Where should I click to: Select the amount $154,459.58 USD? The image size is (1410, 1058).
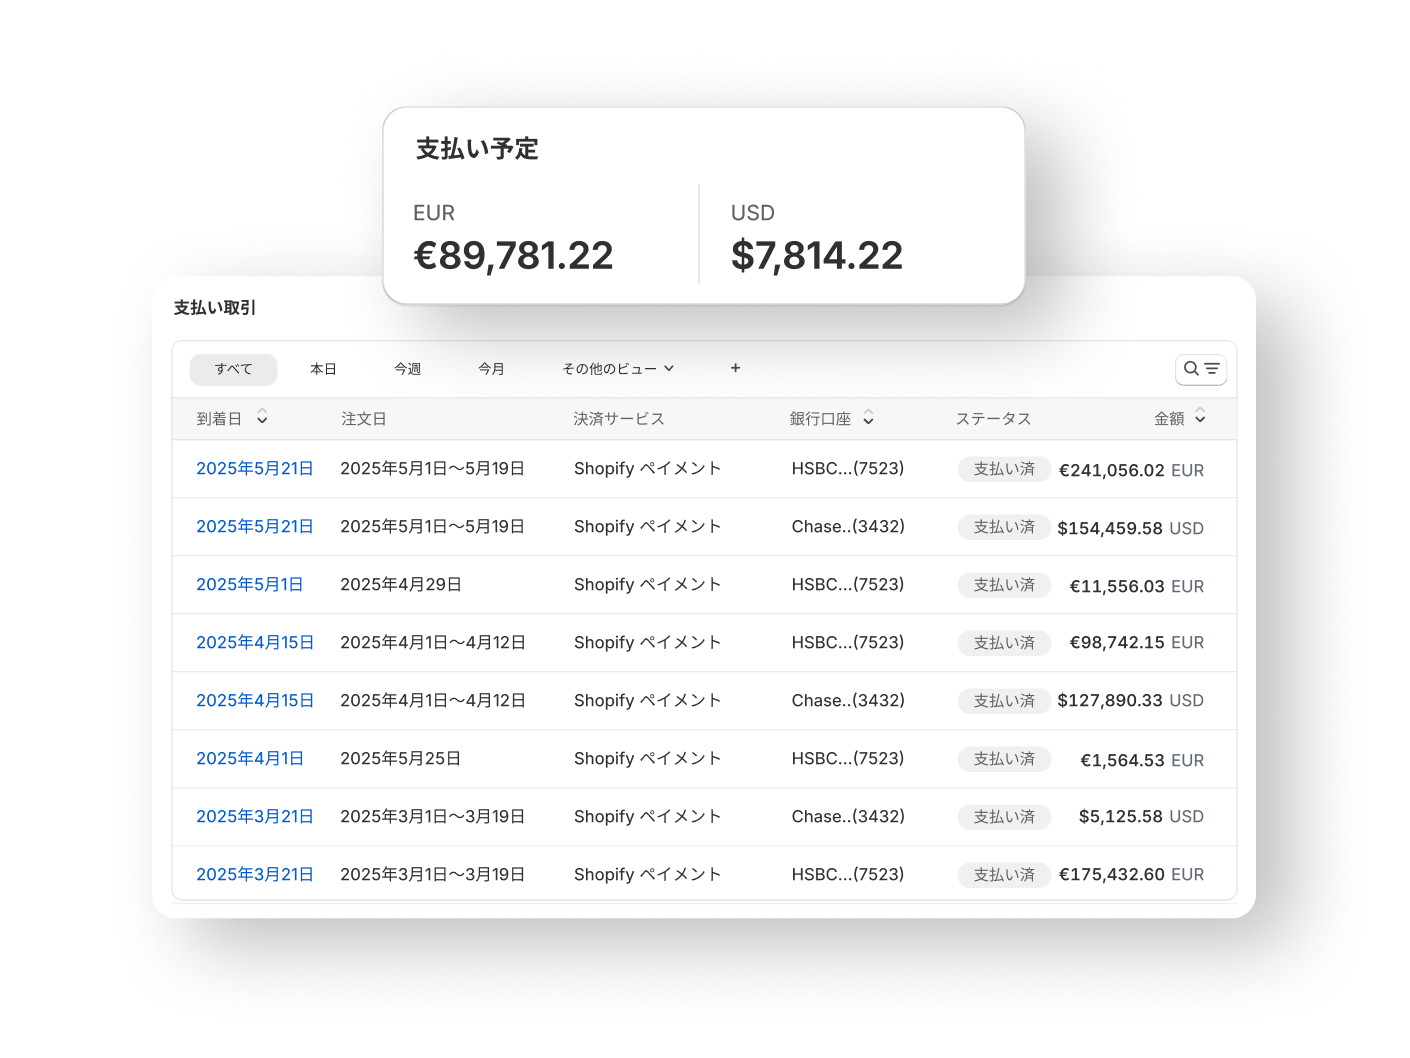pyautogui.click(x=1131, y=528)
